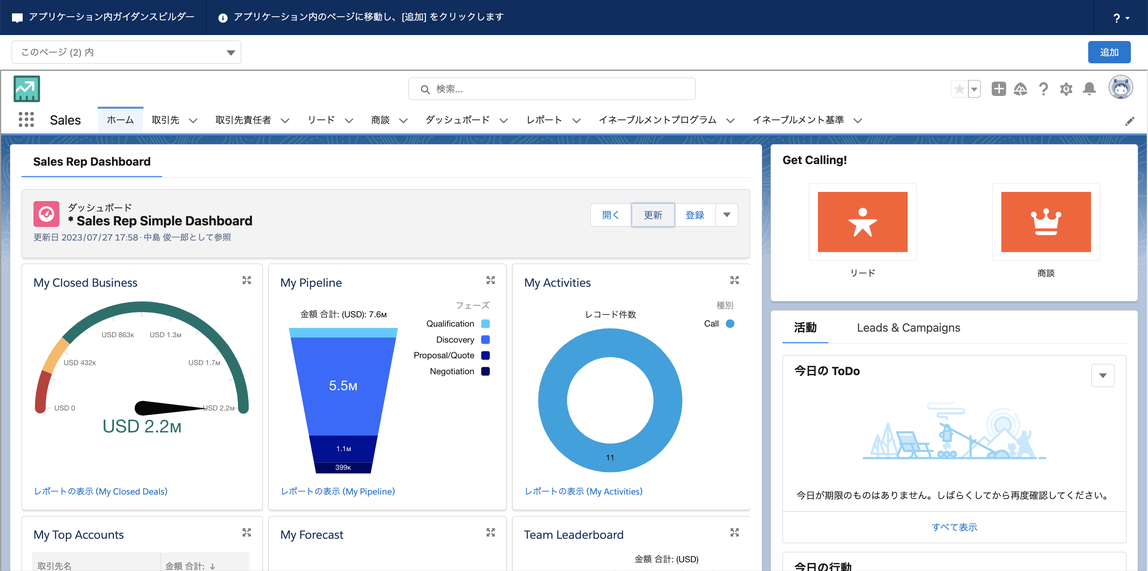Expand the My Closed Business chart
Viewport: 1148px width, 571px height.
[x=247, y=280]
